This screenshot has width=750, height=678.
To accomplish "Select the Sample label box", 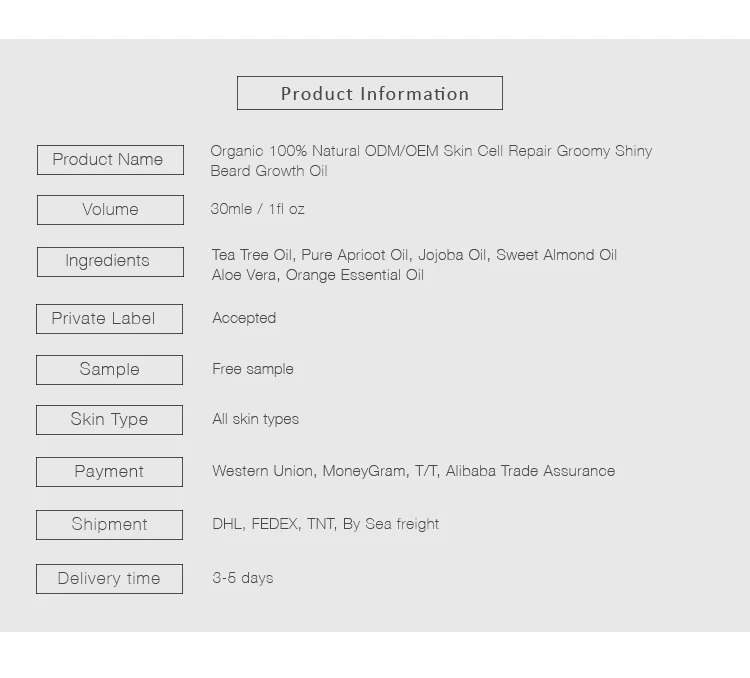I will (109, 370).
